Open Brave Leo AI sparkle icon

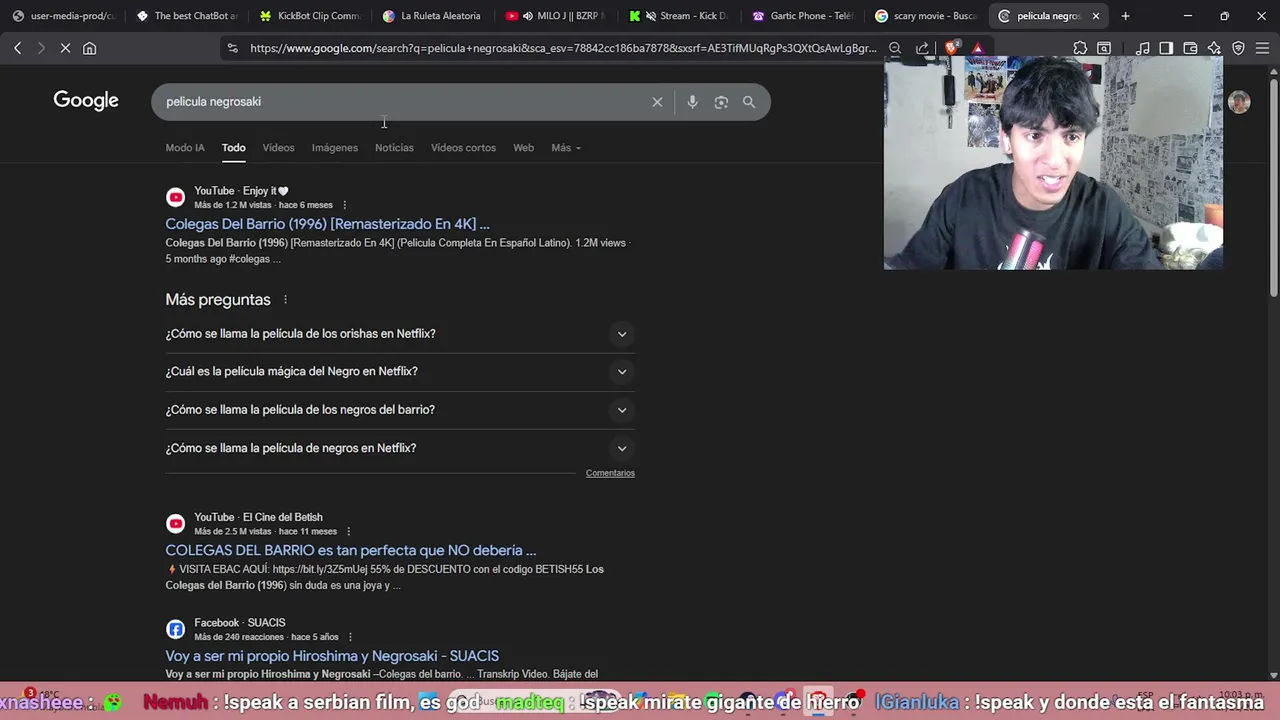tap(1214, 48)
